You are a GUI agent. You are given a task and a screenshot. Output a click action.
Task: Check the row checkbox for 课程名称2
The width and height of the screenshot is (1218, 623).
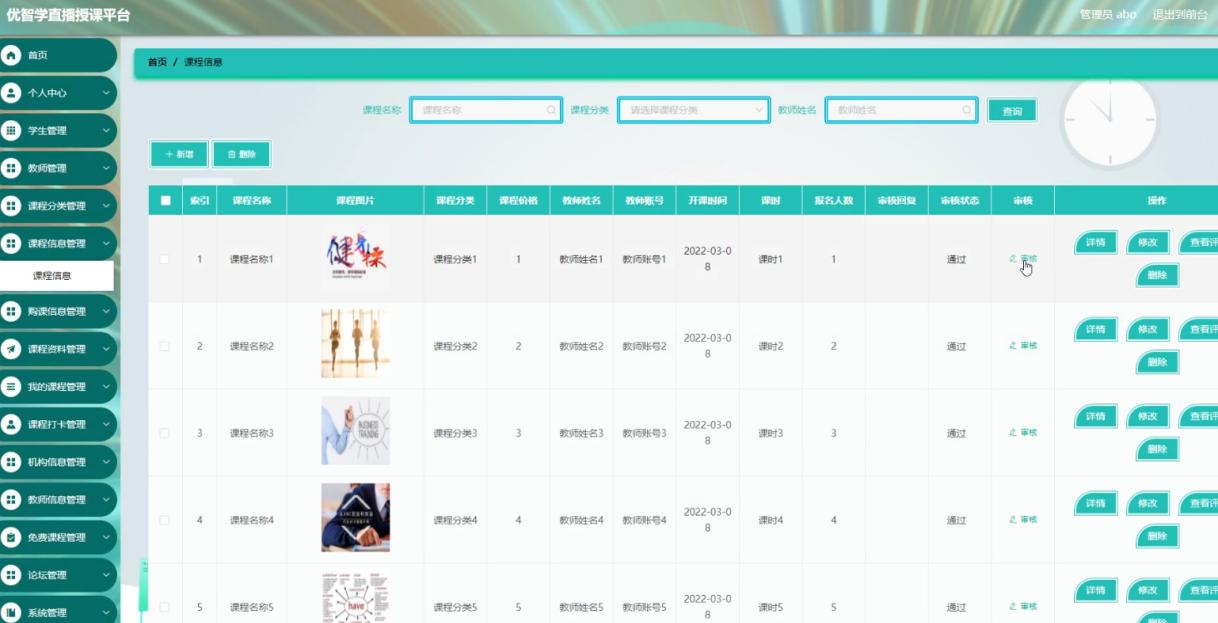tap(165, 346)
